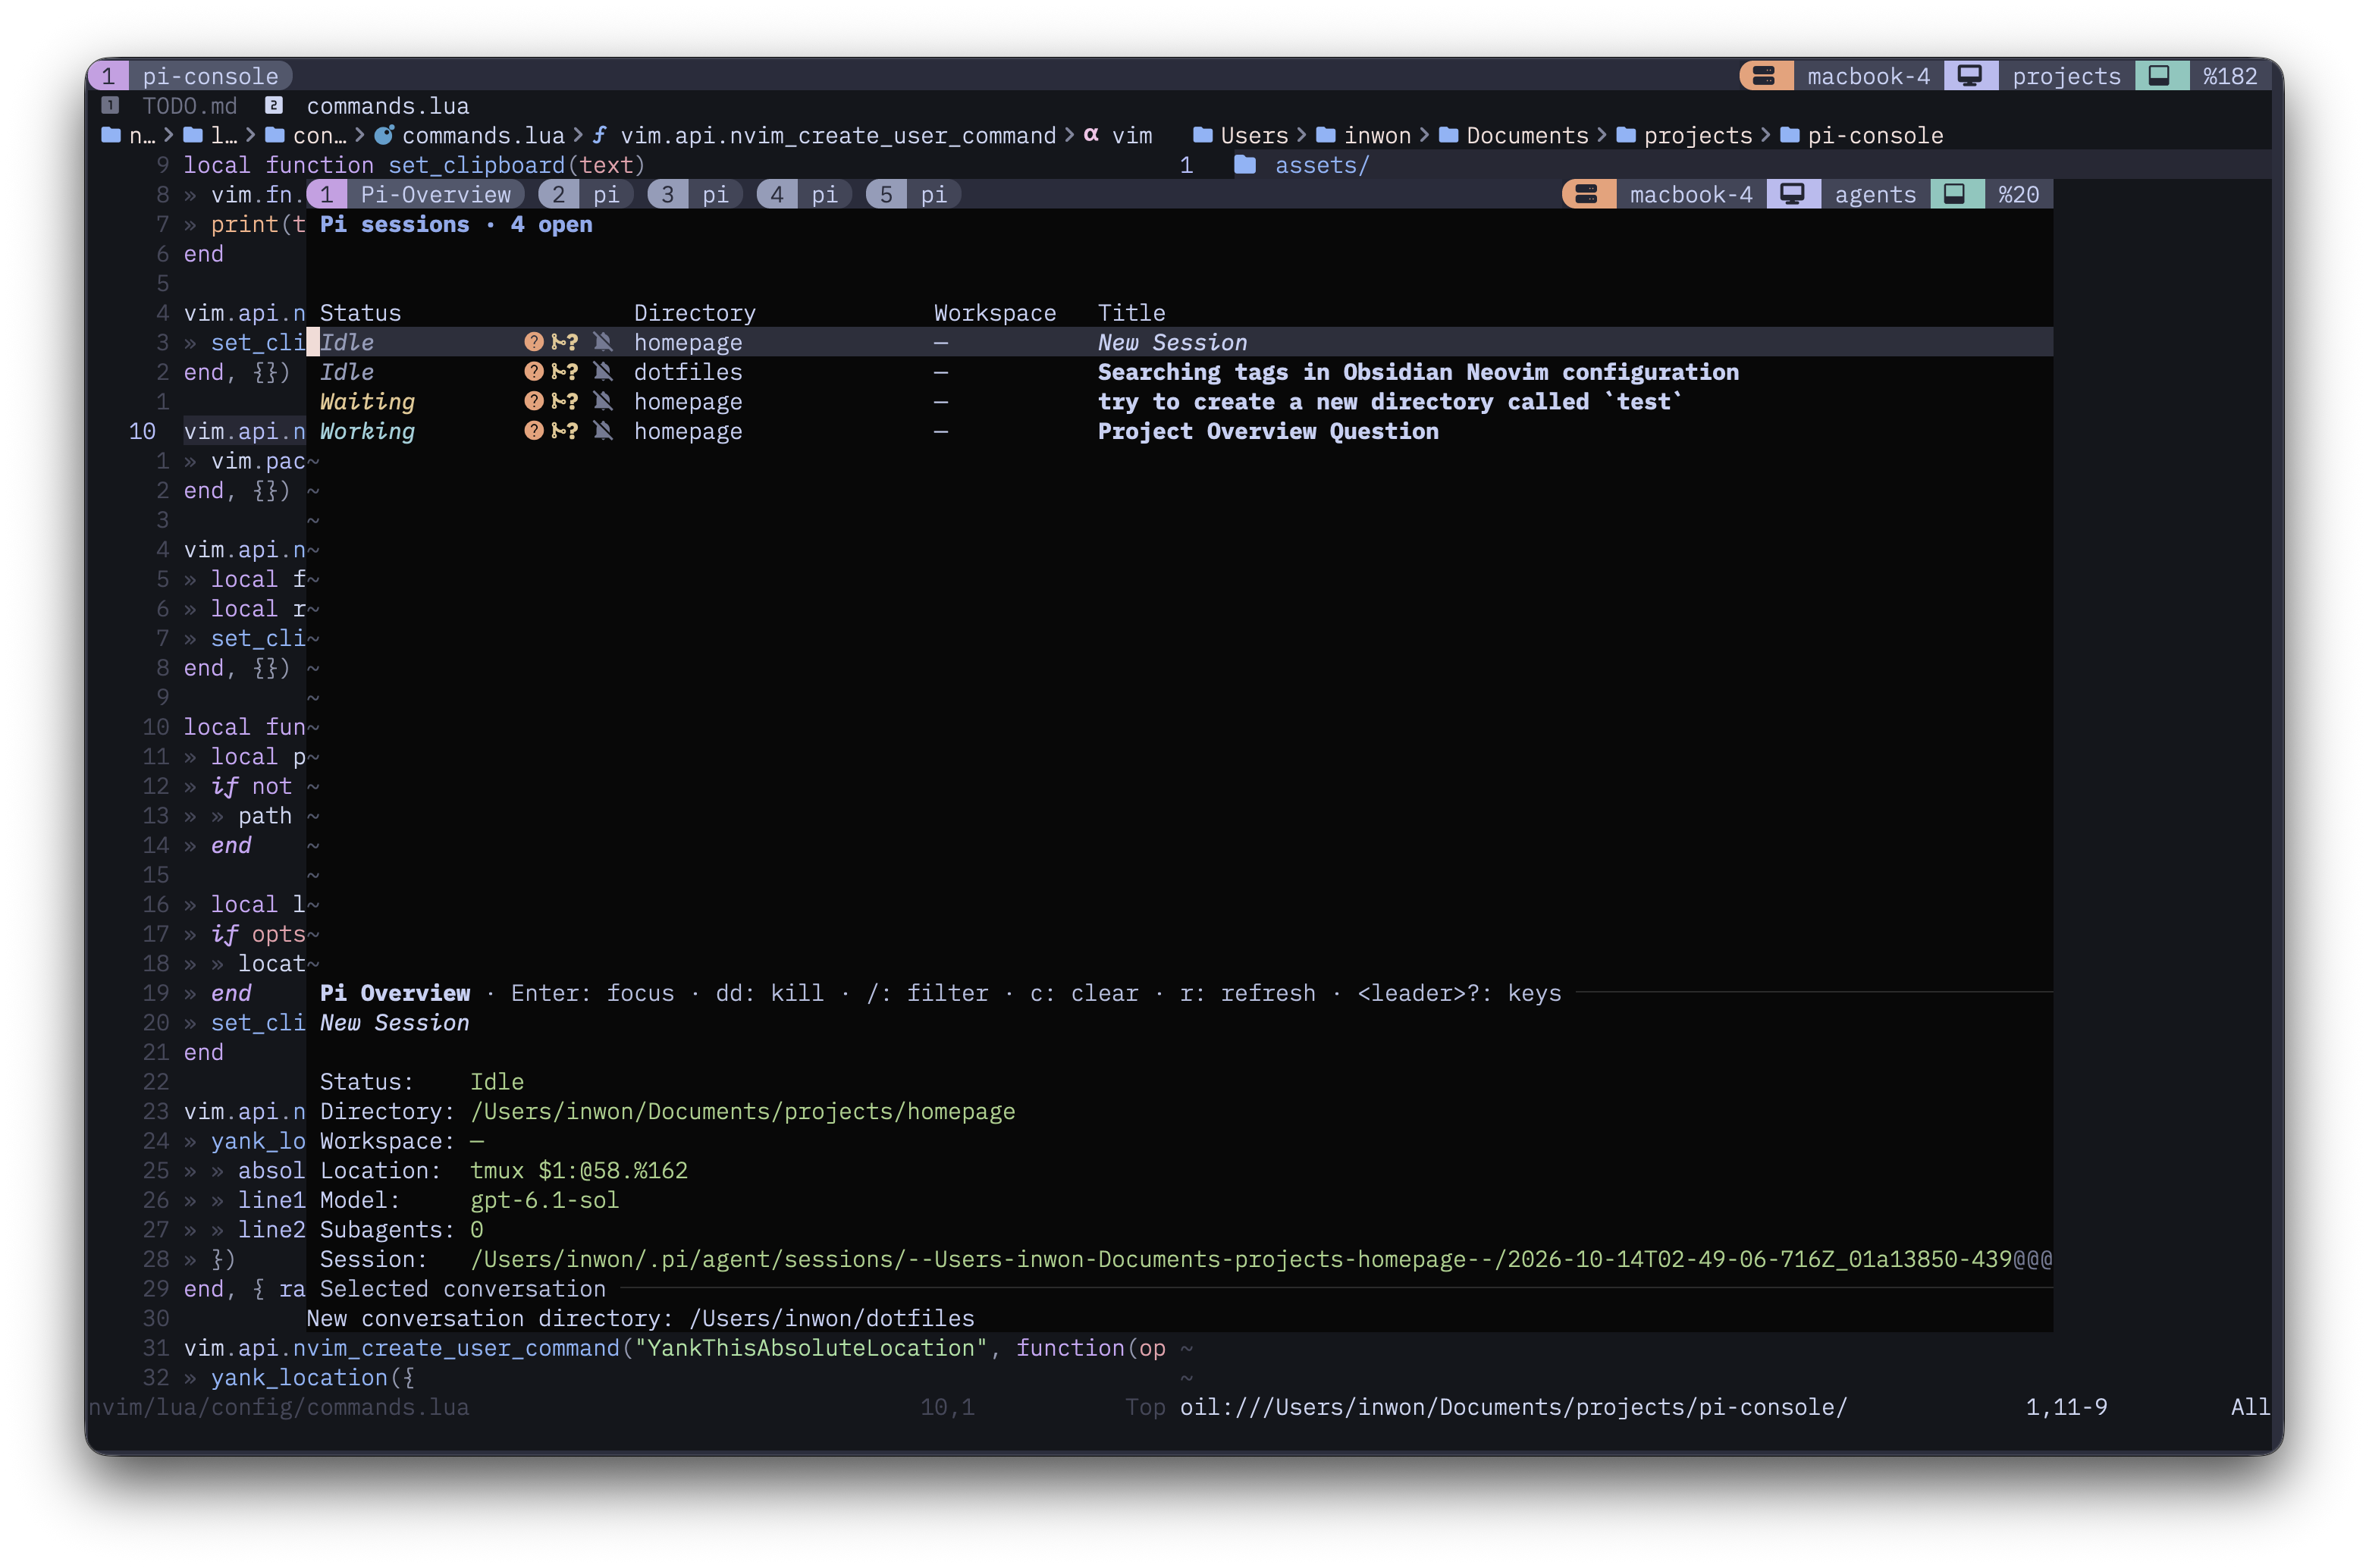The height and width of the screenshot is (1568, 2369).
Task: Click the projects folder breadcrumb
Action: click(1684, 135)
